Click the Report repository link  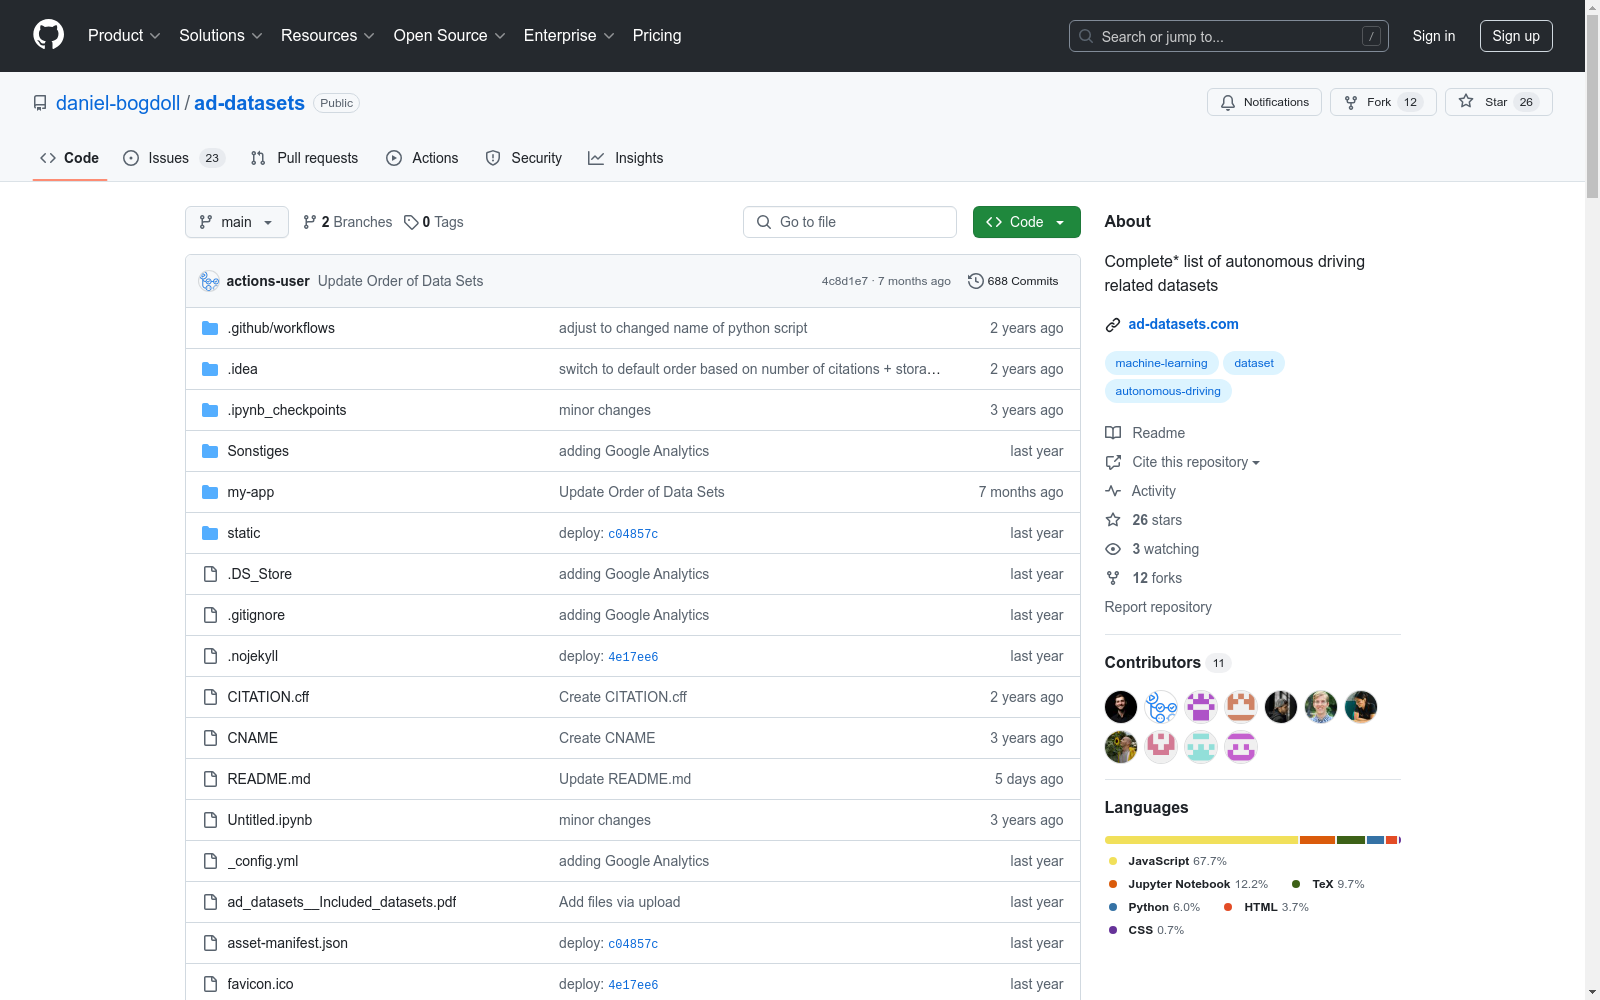[1158, 607]
